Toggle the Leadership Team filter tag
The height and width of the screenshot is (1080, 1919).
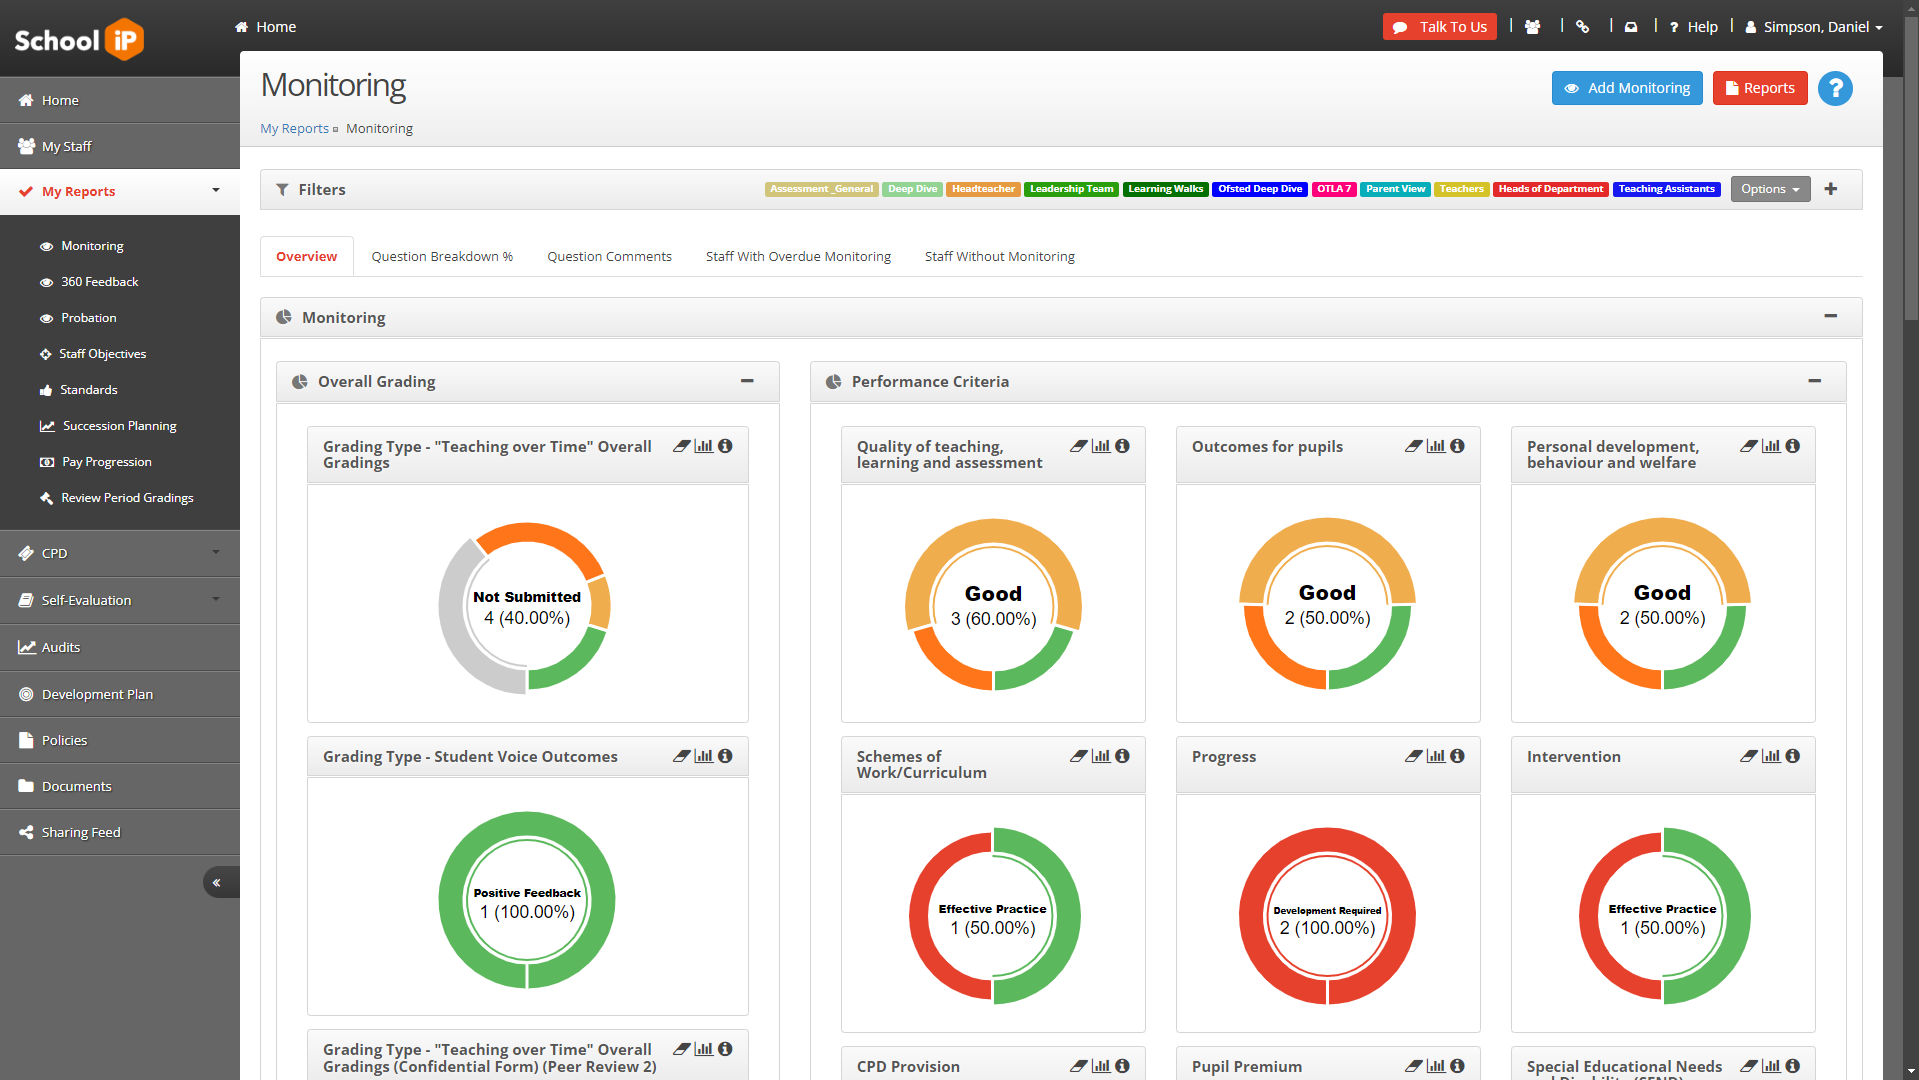pos(1072,189)
